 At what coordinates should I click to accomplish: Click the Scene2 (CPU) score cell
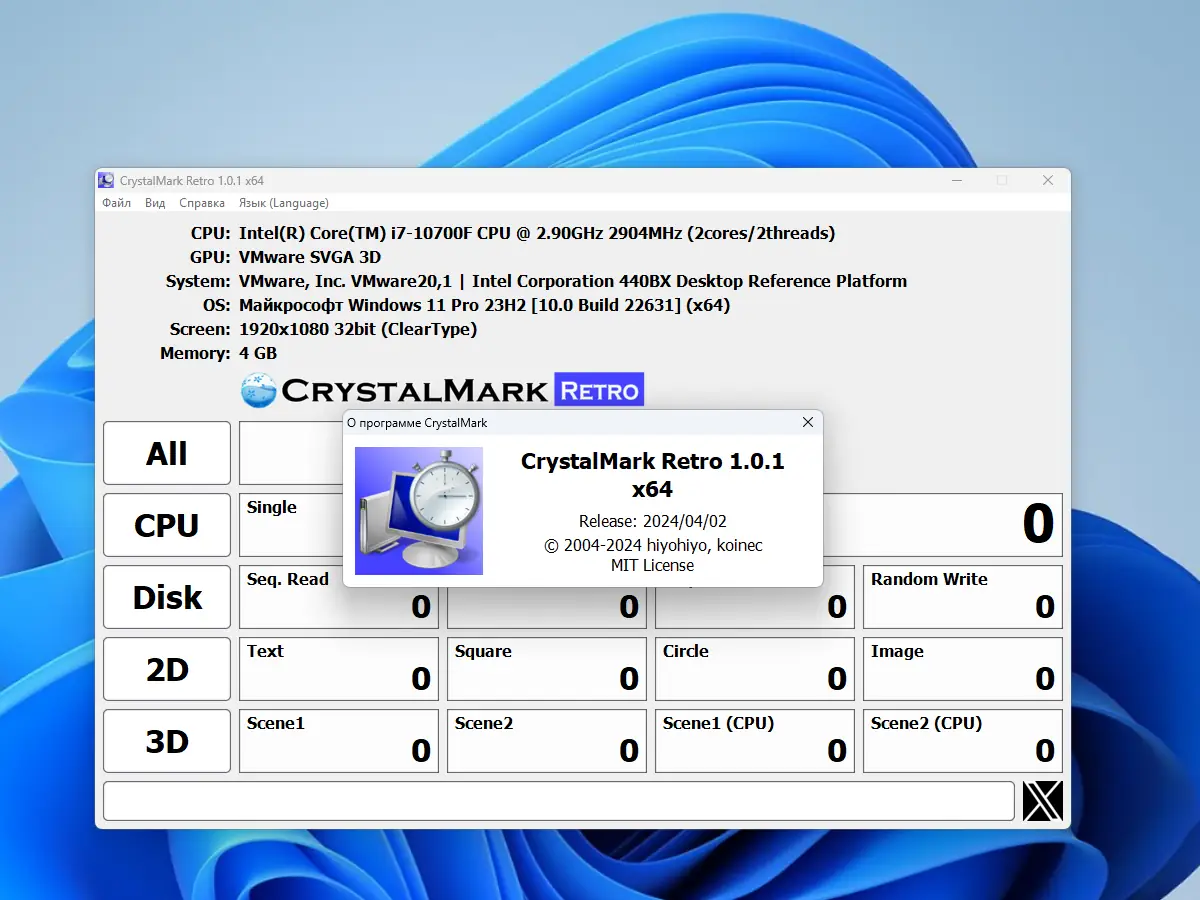[x=963, y=741]
